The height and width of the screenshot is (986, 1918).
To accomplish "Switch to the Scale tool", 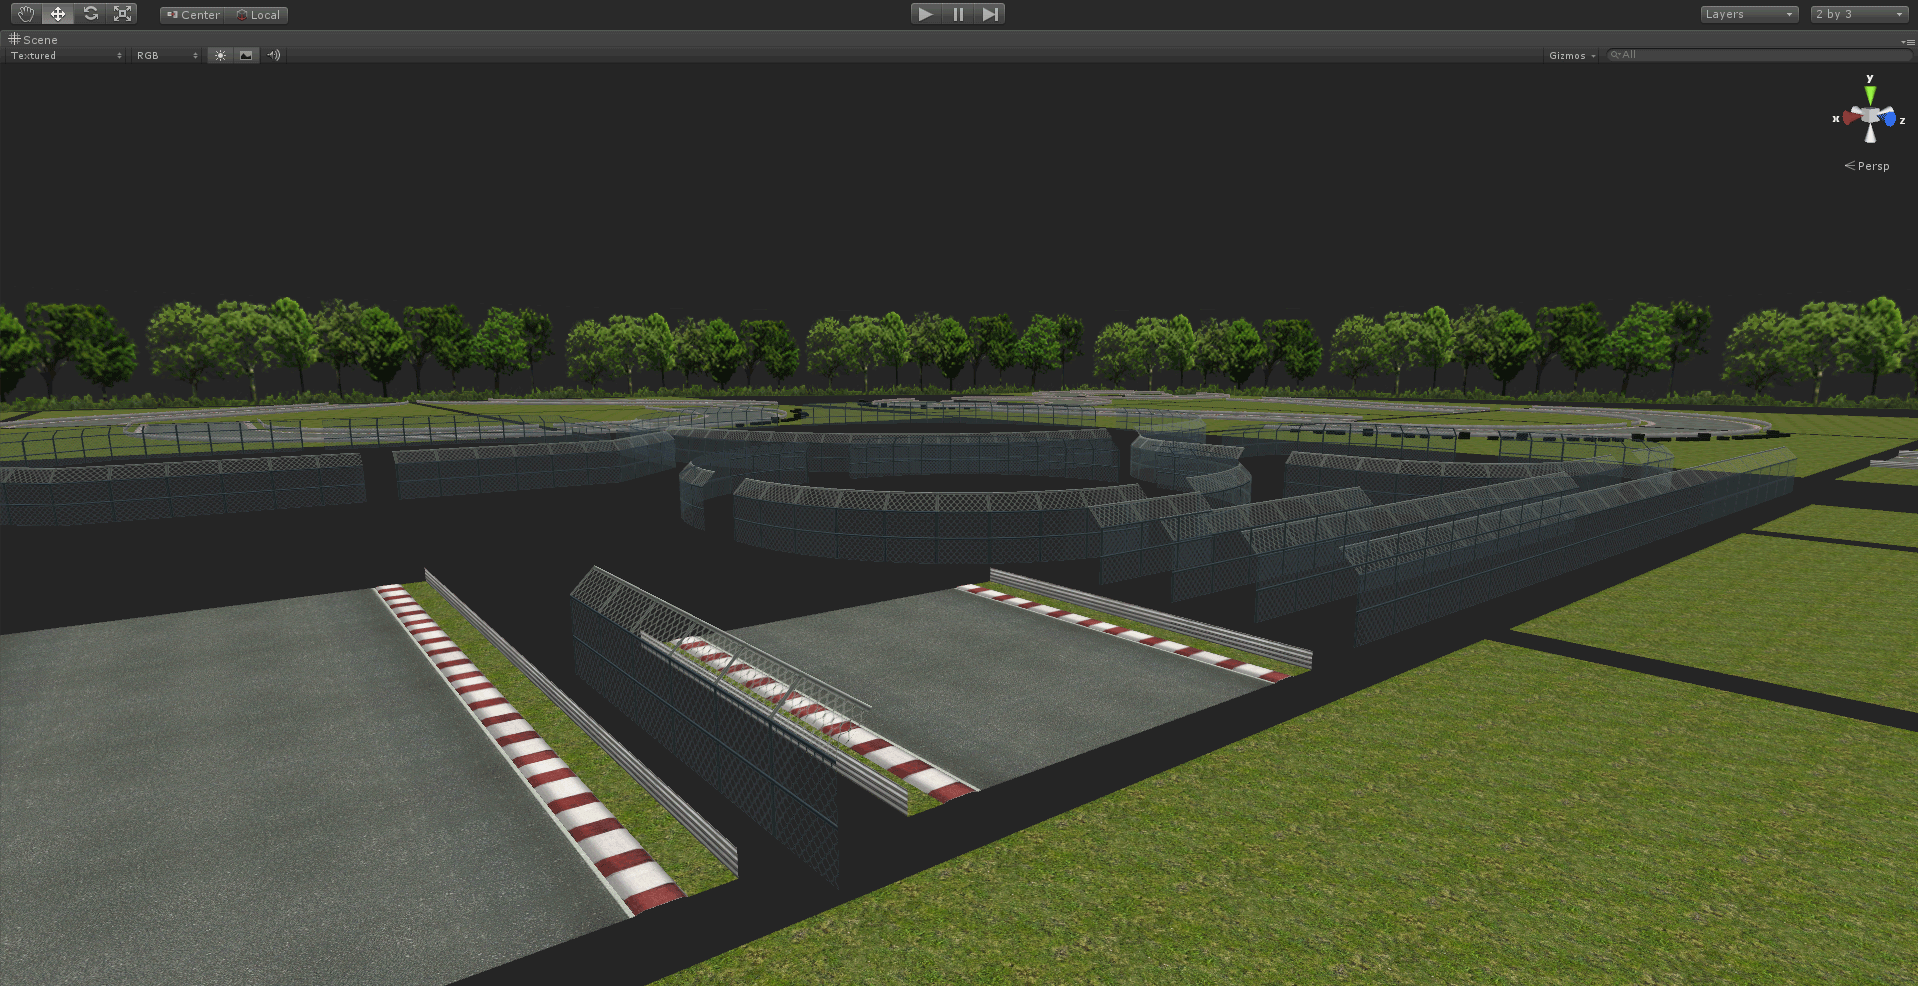I will [123, 13].
